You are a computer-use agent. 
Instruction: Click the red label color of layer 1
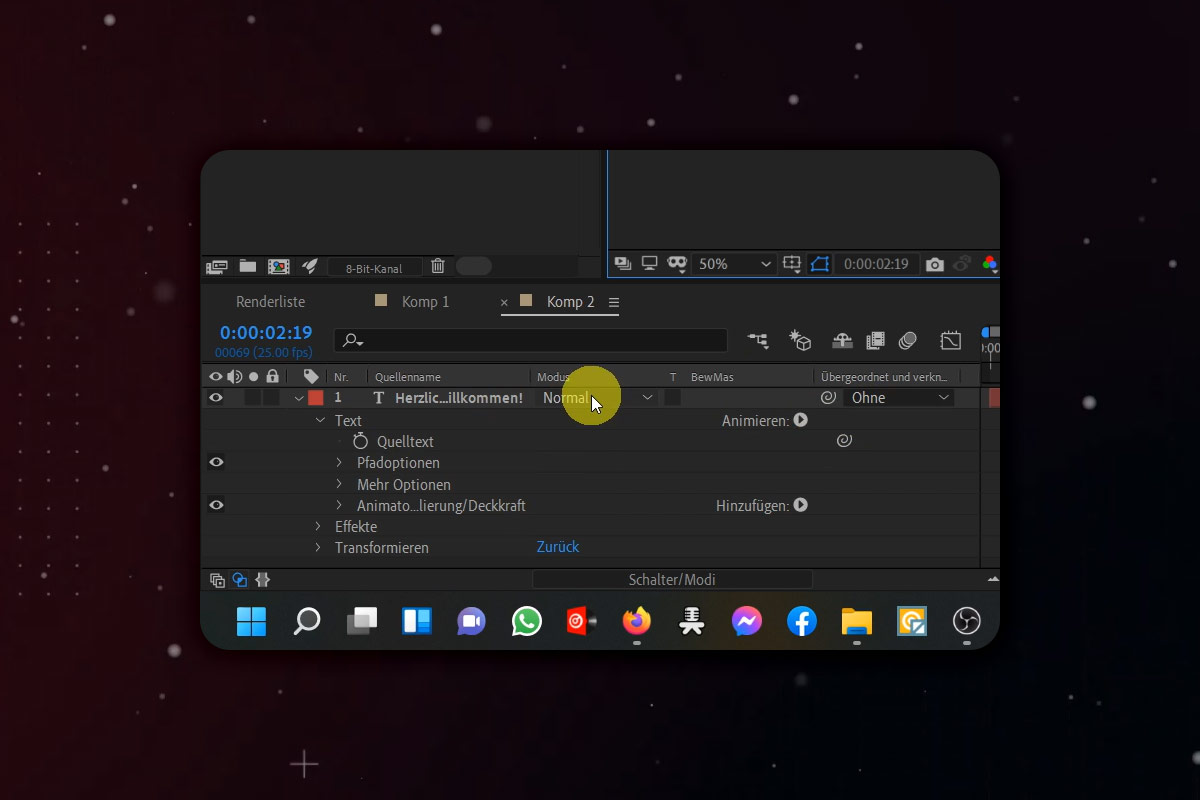point(316,398)
